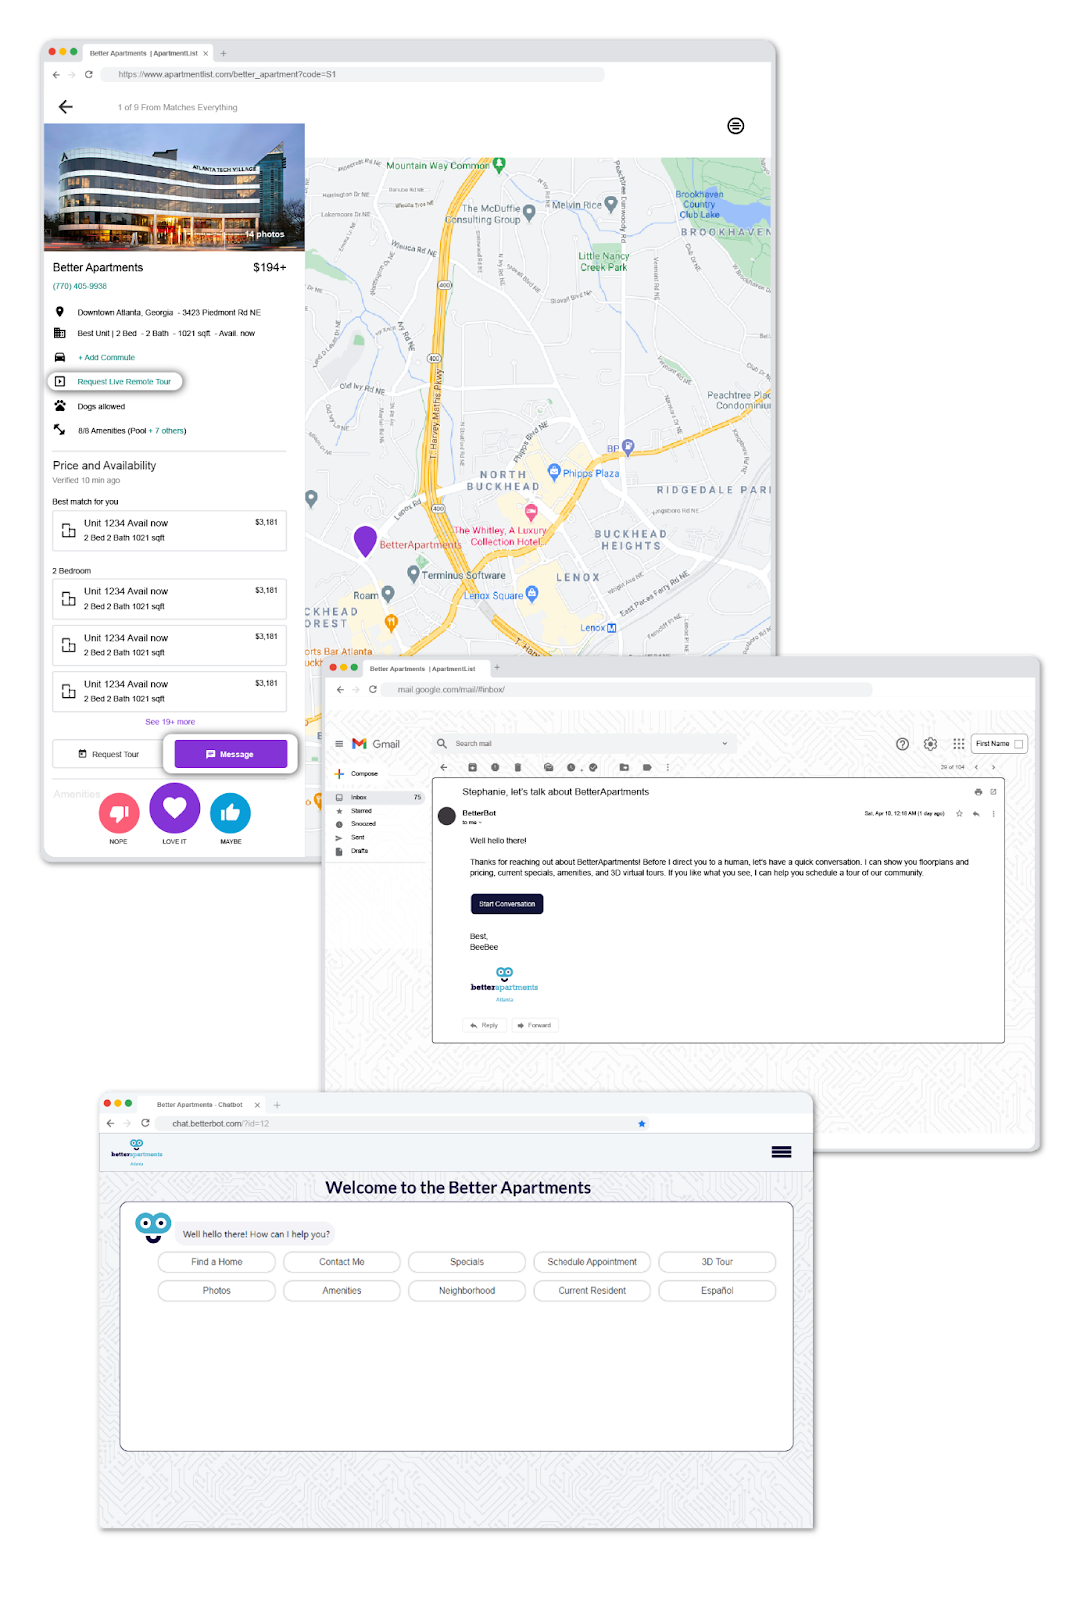The image size is (1077, 1600).
Task: Open Gmail main menu hamburger icon
Action: (339, 744)
